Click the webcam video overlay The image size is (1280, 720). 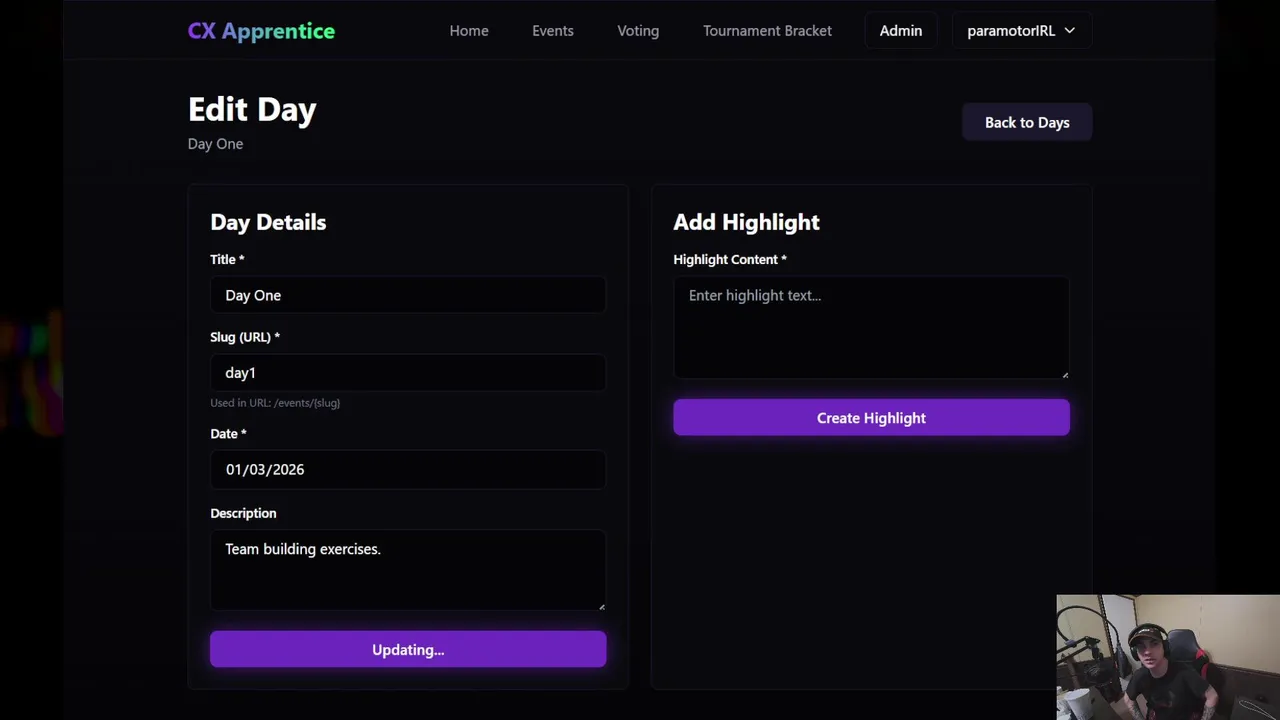click(1167, 657)
